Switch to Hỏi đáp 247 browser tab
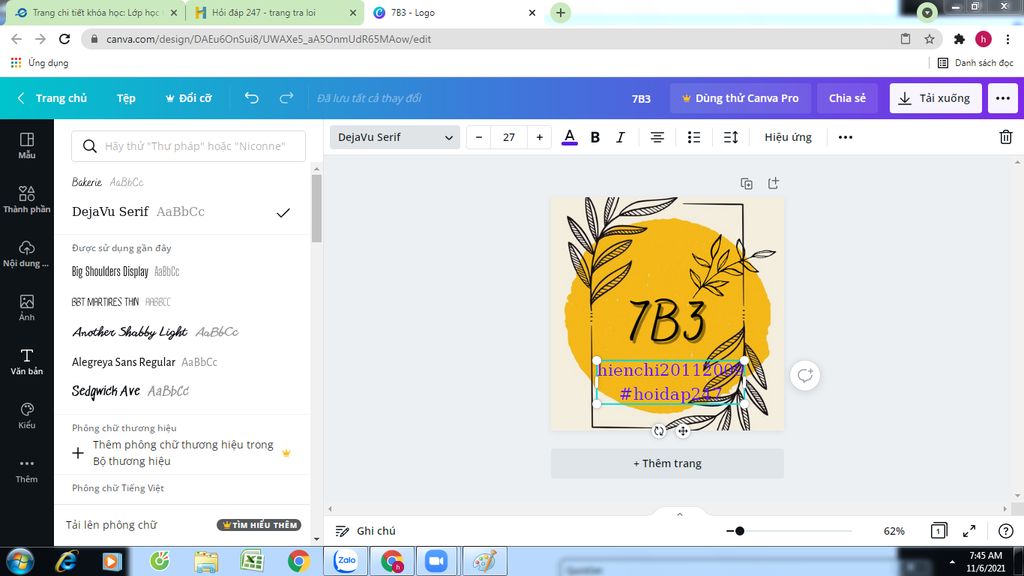1024x576 pixels. (275, 12)
